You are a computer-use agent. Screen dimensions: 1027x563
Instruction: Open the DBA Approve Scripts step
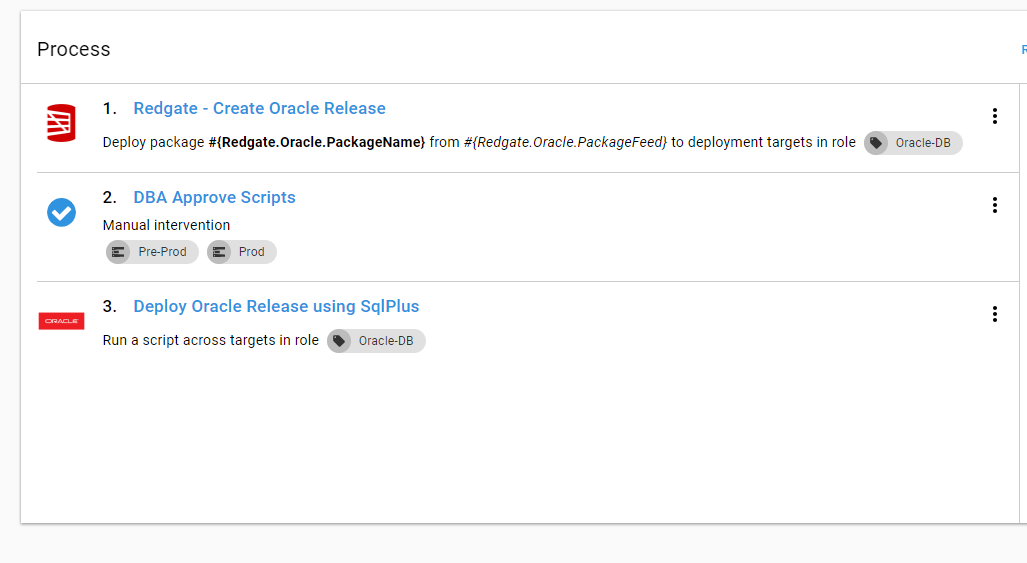tap(214, 197)
